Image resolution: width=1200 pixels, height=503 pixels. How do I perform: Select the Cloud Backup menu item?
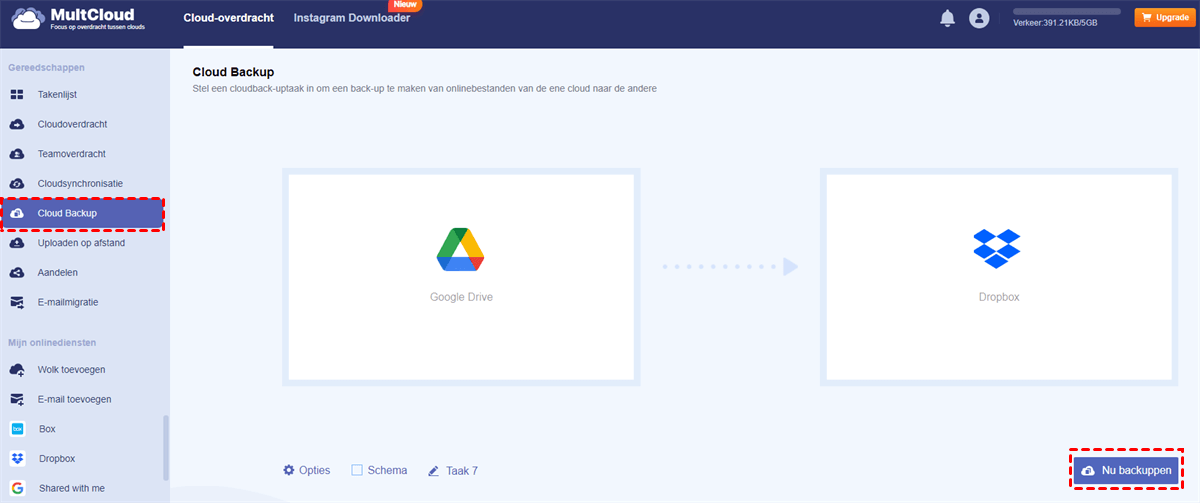[82, 213]
